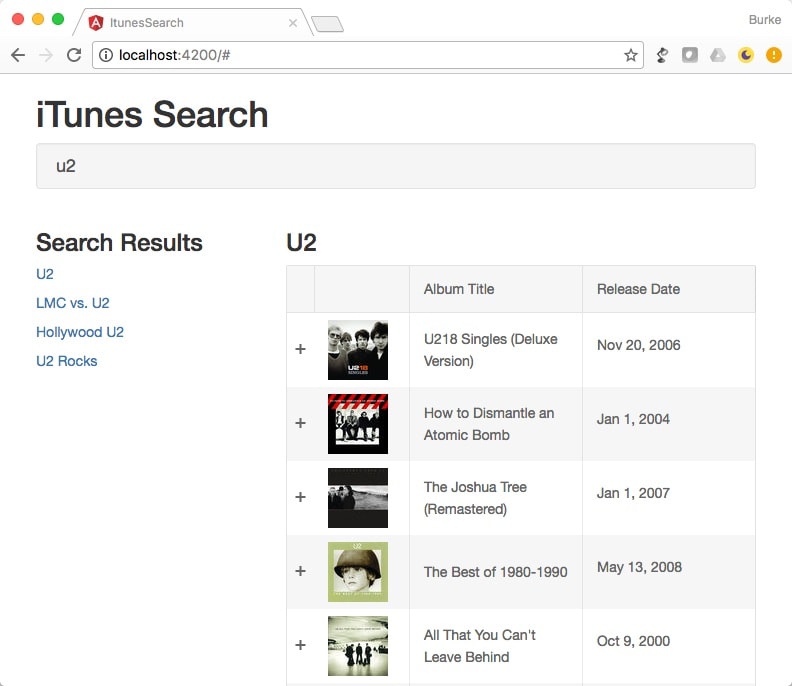Click the site info icon in address bar

pyautogui.click(x=106, y=55)
